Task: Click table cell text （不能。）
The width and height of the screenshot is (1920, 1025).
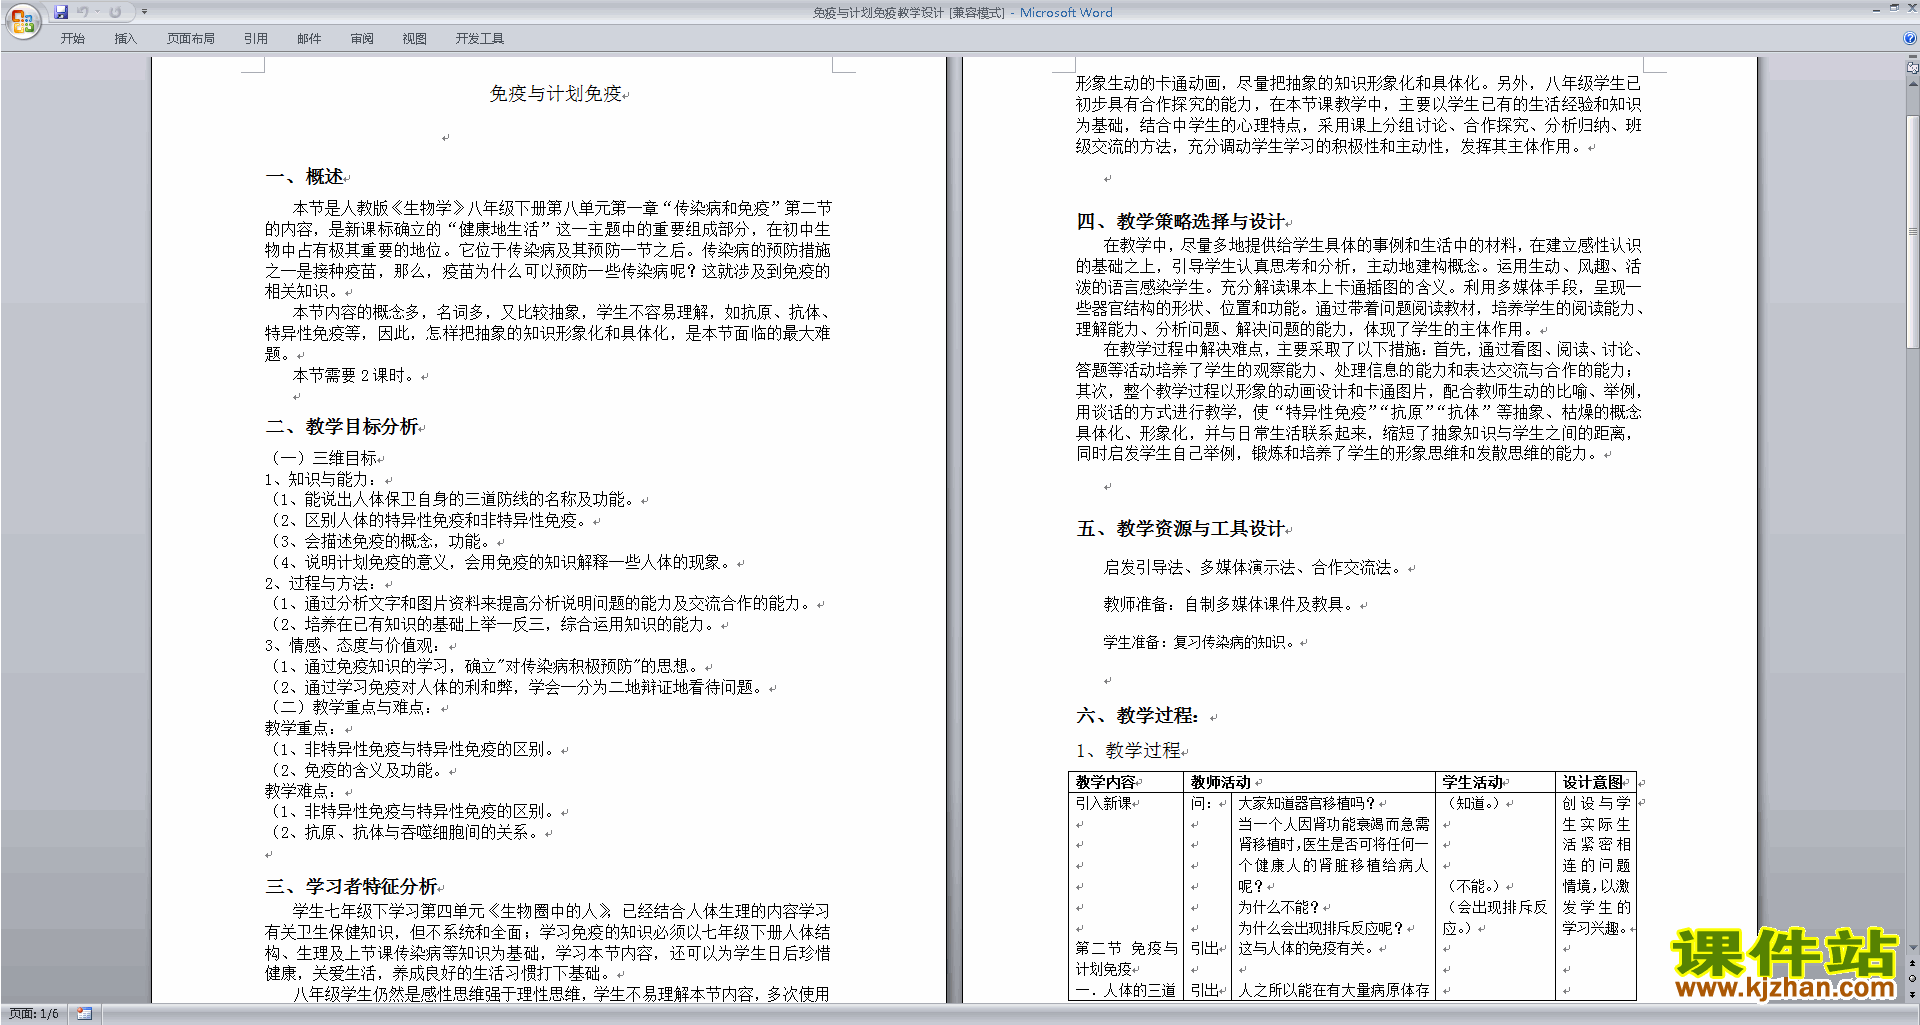Action: [x=1473, y=886]
